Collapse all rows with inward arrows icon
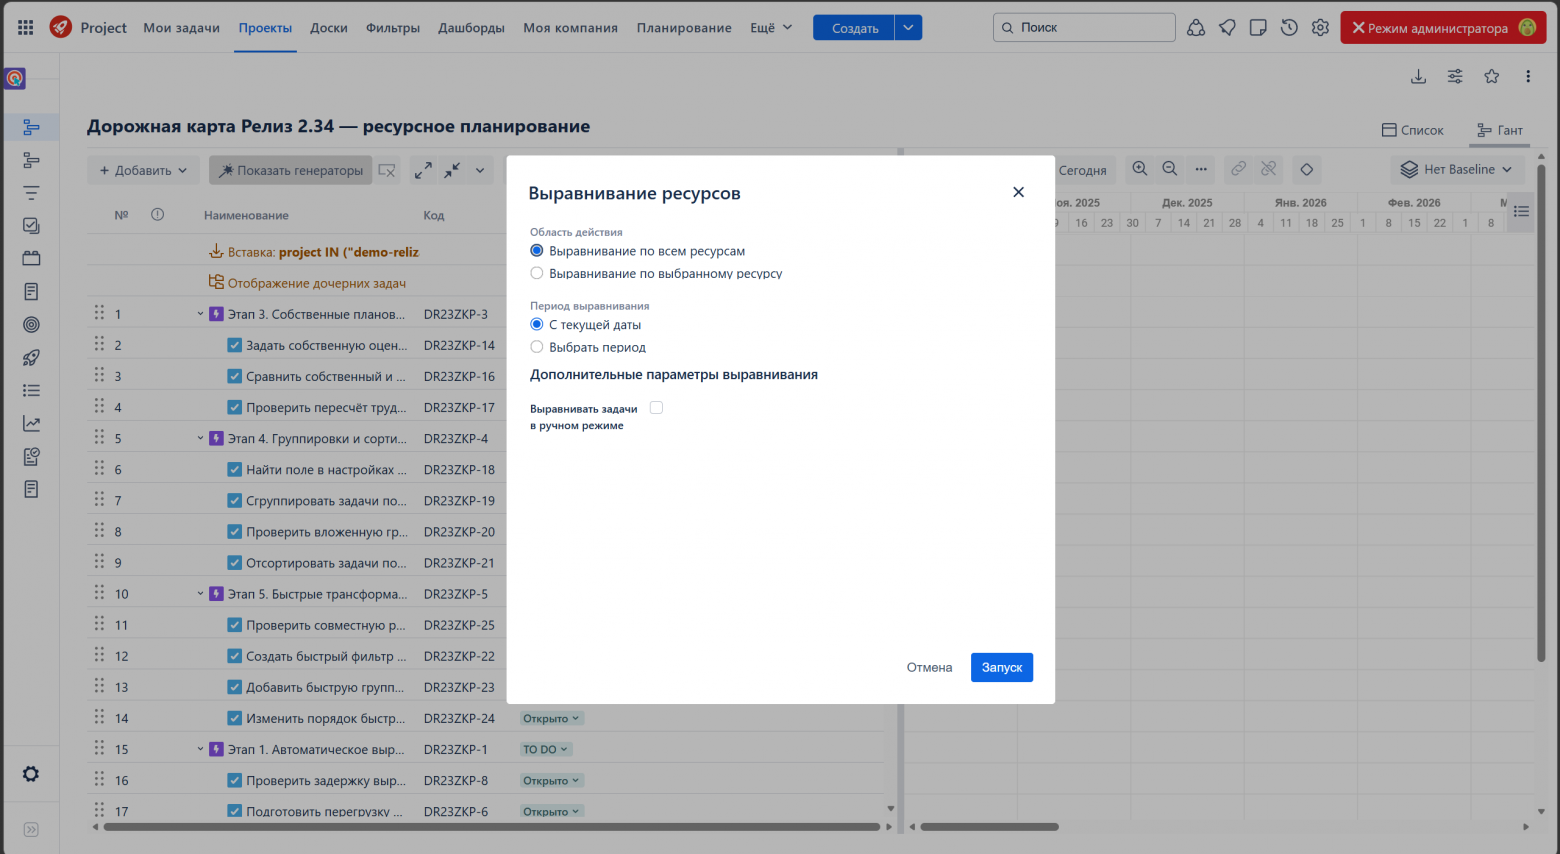This screenshot has width=1560, height=854. tap(452, 170)
